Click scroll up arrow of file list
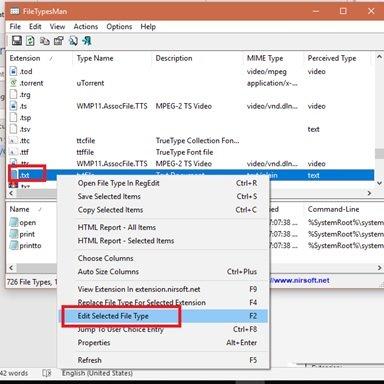Screen dimensions: 384x384 [379, 57]
